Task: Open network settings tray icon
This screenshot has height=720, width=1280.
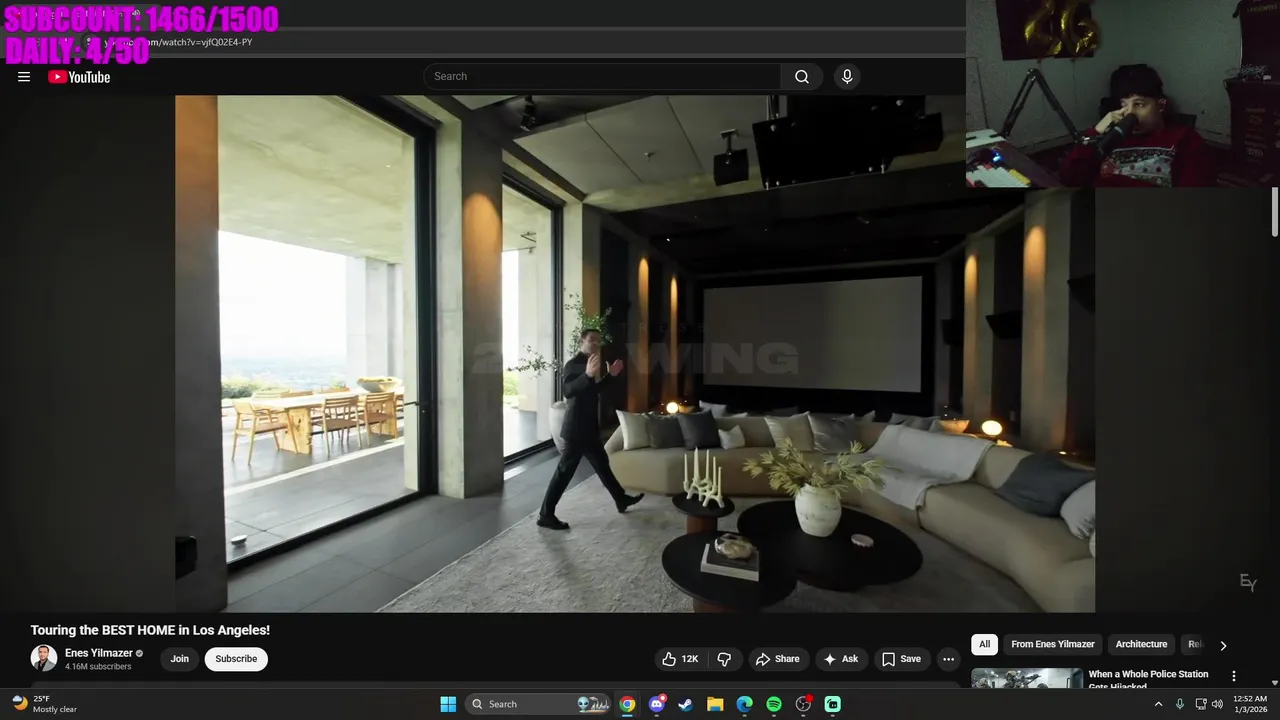Action: [x=1201, y=704]
